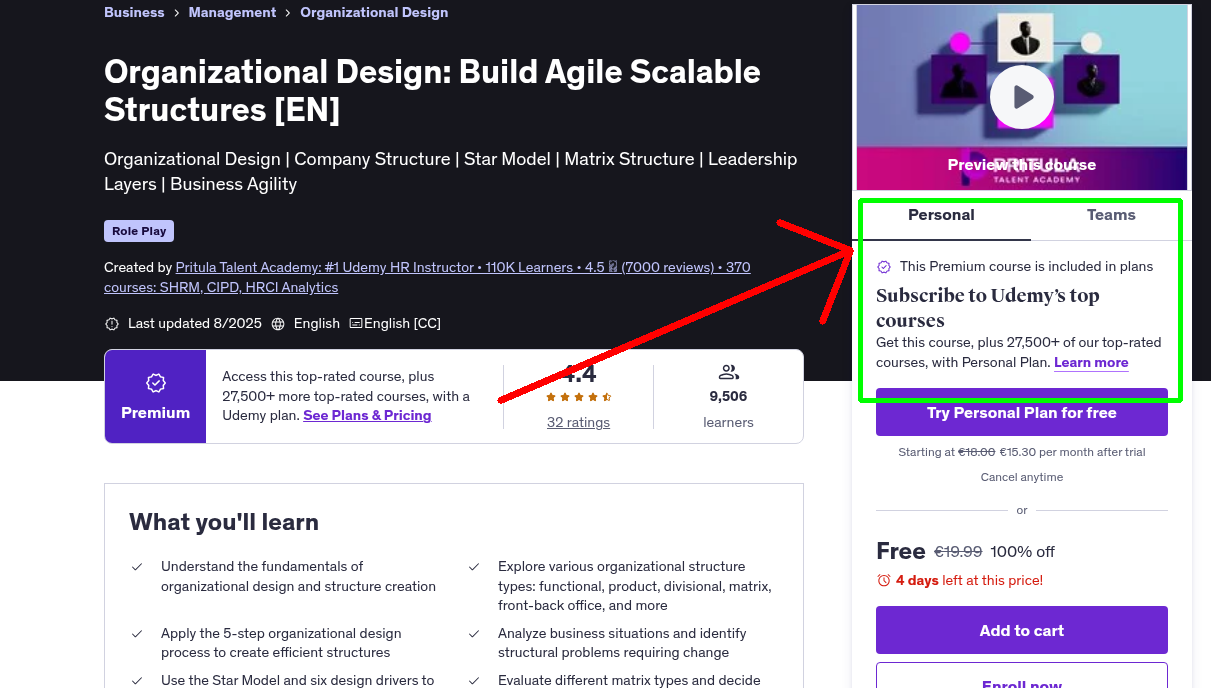Click 'Apply the 5-step organizational design' text

point(281,643)
